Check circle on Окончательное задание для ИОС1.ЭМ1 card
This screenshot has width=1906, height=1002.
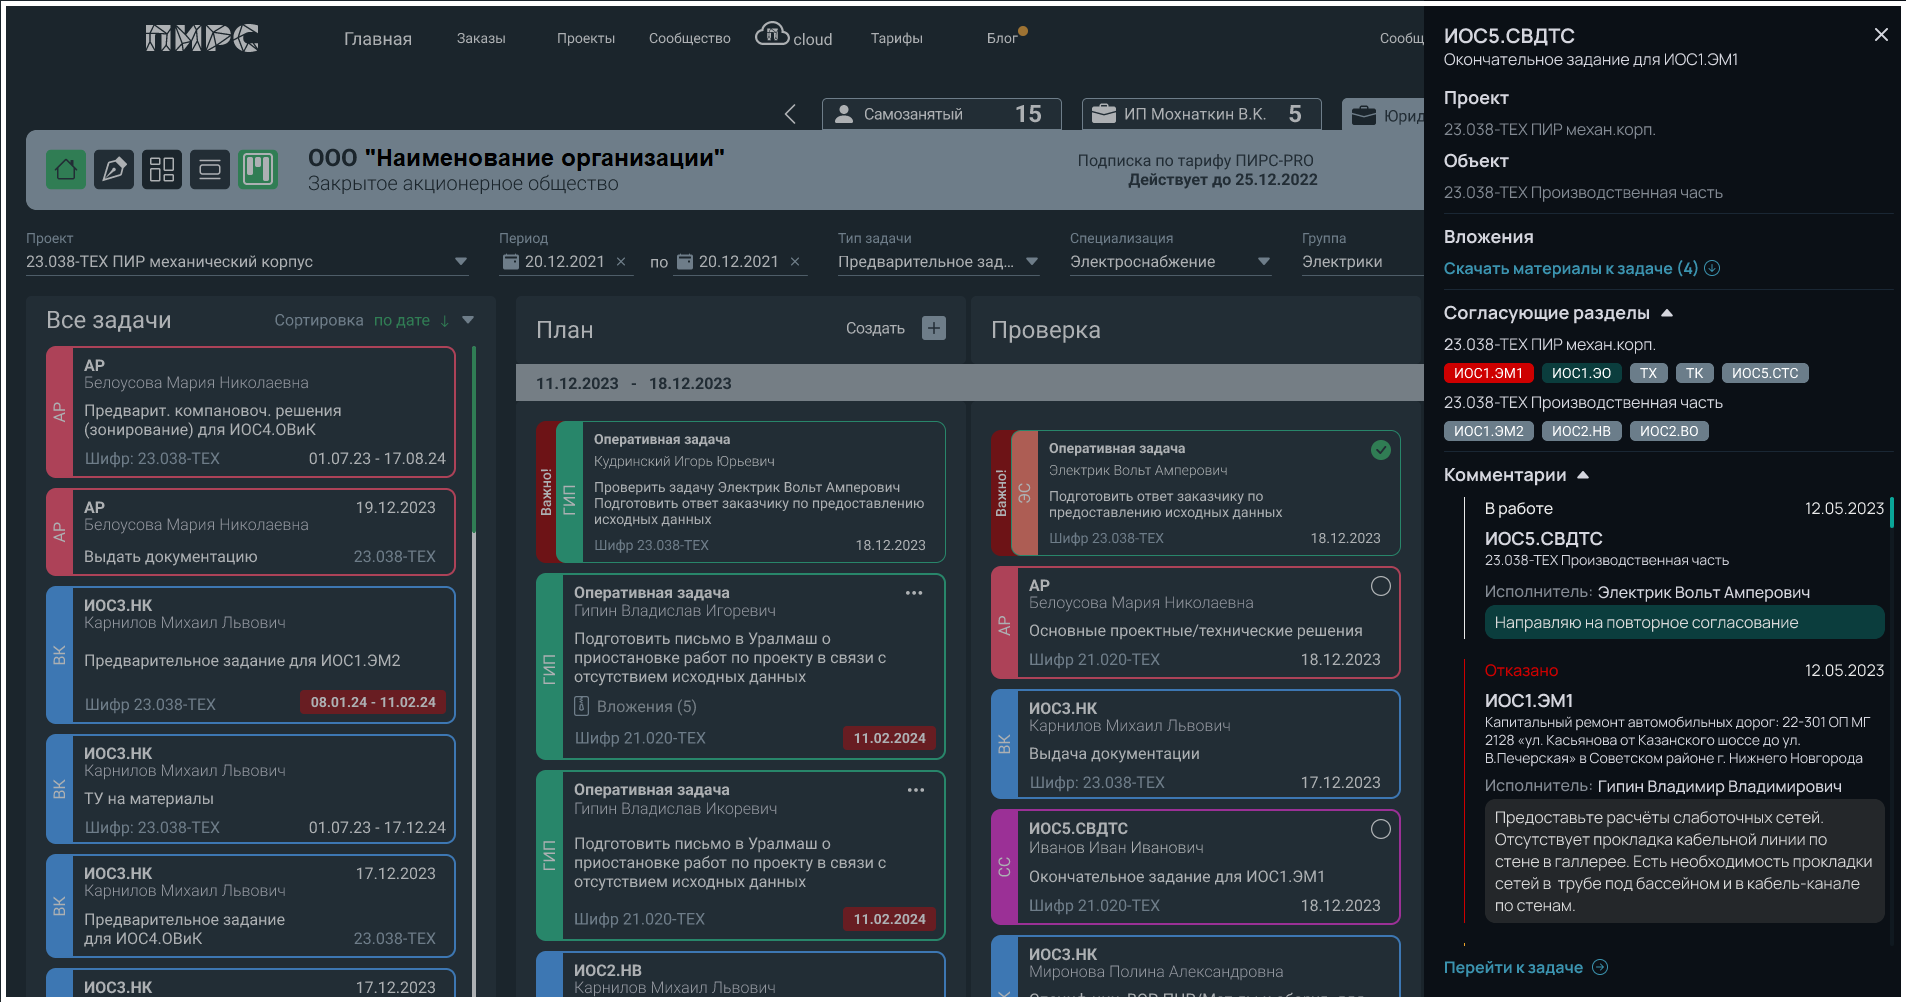click(x=1381, y=829)
